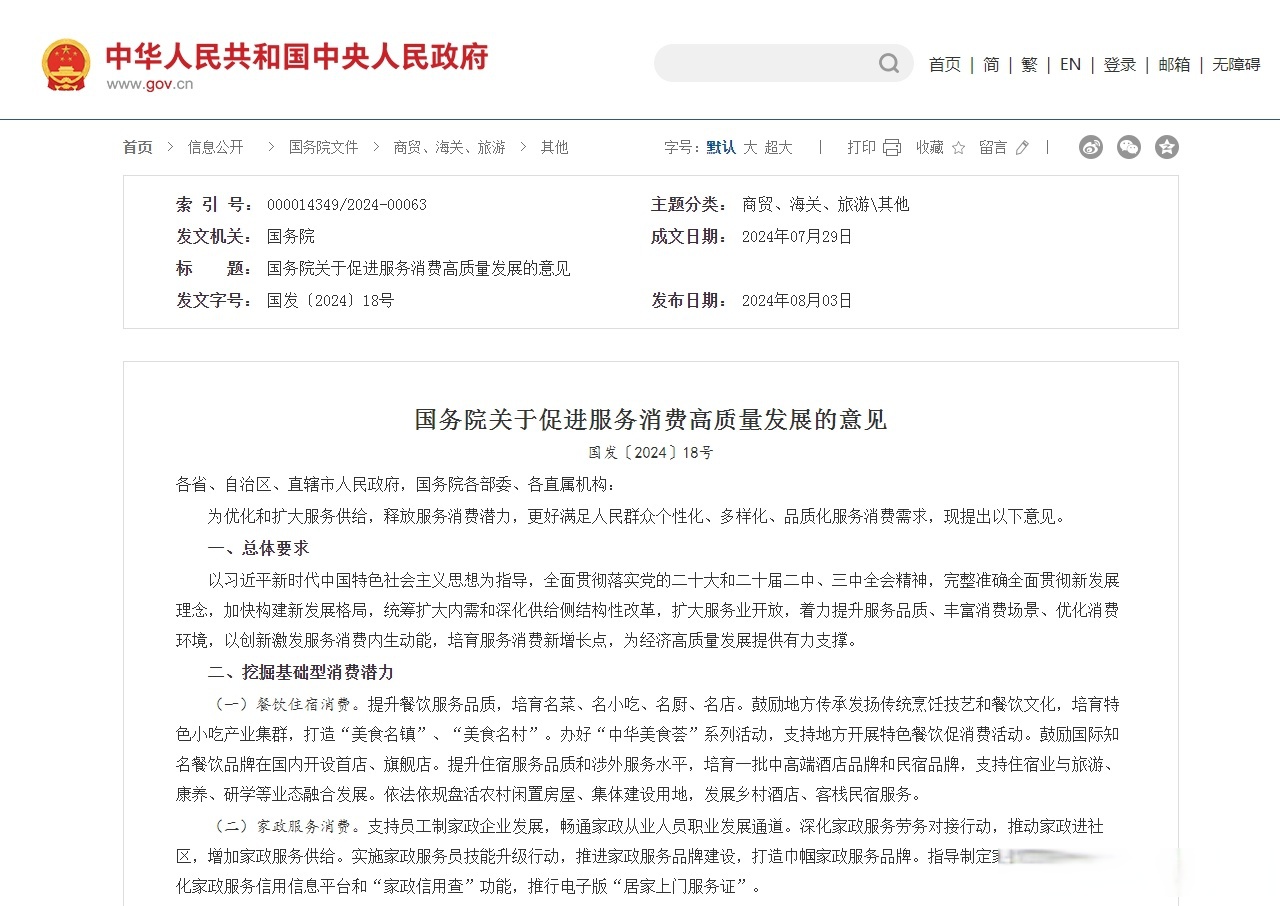Open the 邮箱 mailbox link
This screenshot has width=1280, height=906.
coord(1173,64)
